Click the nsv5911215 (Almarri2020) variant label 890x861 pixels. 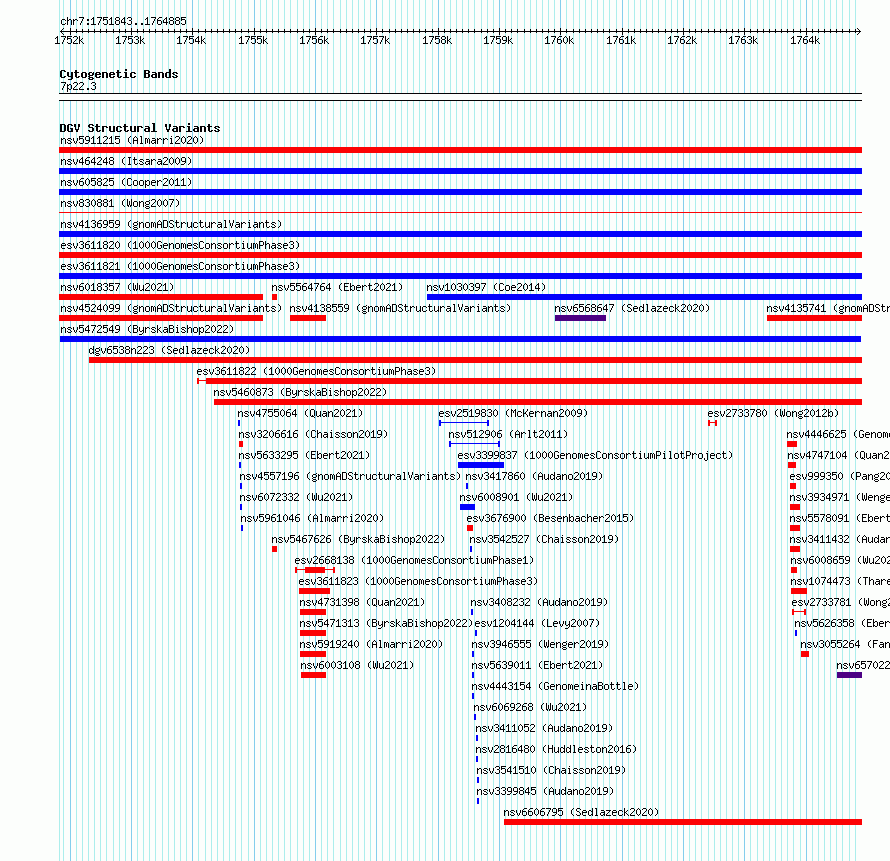[132, 140]
